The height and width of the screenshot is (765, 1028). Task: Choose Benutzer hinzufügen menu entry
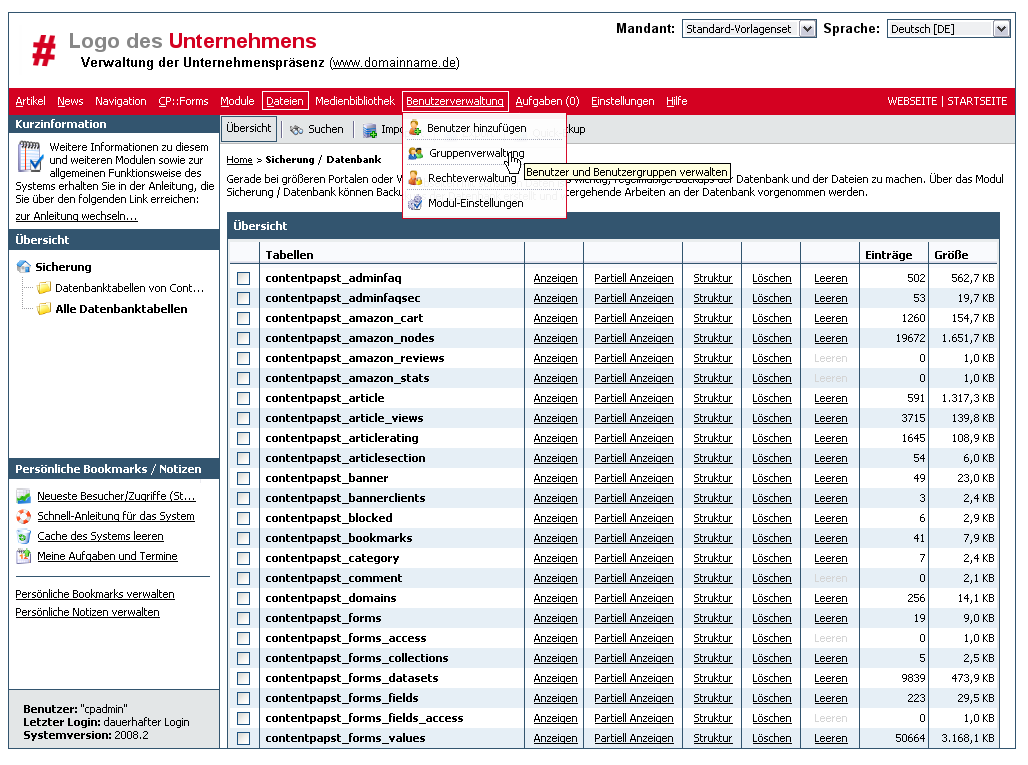(x=477, y=128)
